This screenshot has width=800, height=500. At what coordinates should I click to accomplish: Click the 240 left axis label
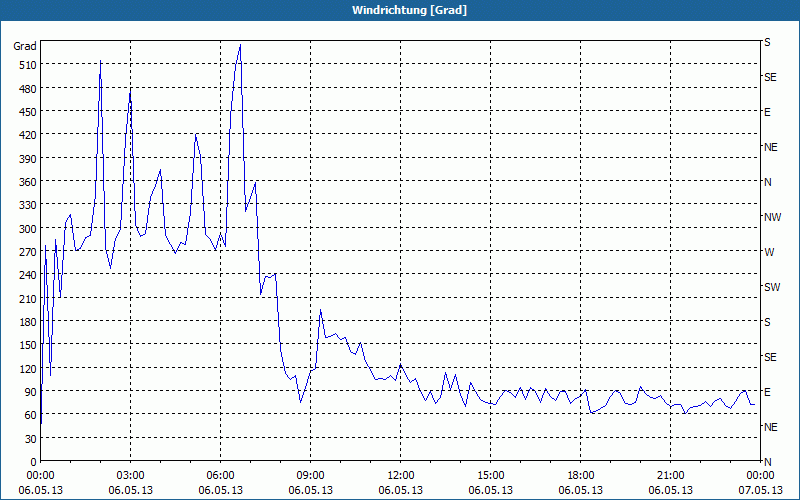[x=28, y=276]
